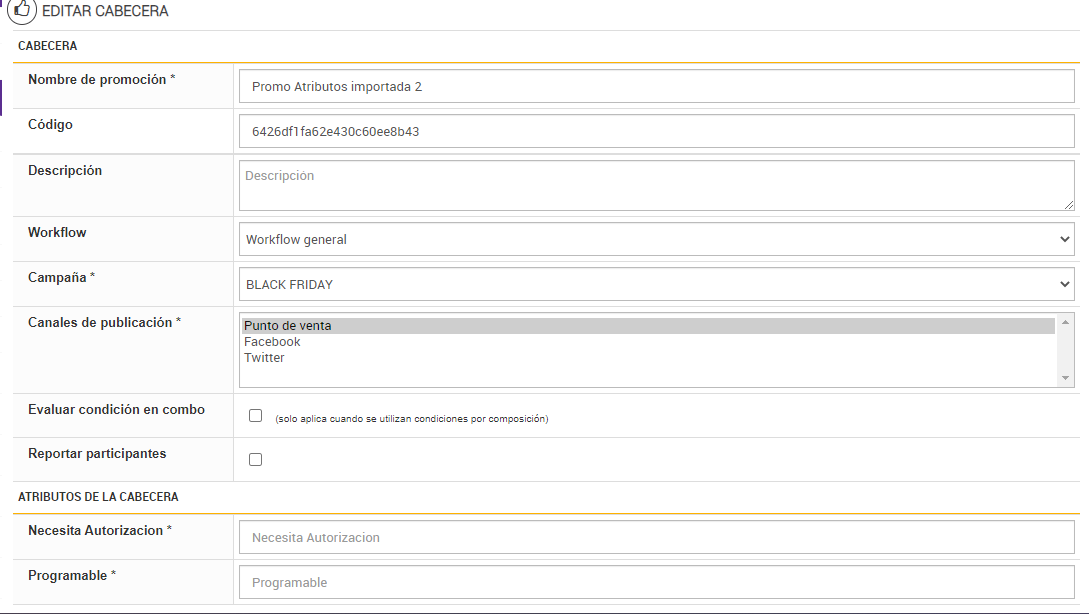Click the EDITAR CABECERA page title
Screen dimensions: 1089x614
(x=105, y=12)
